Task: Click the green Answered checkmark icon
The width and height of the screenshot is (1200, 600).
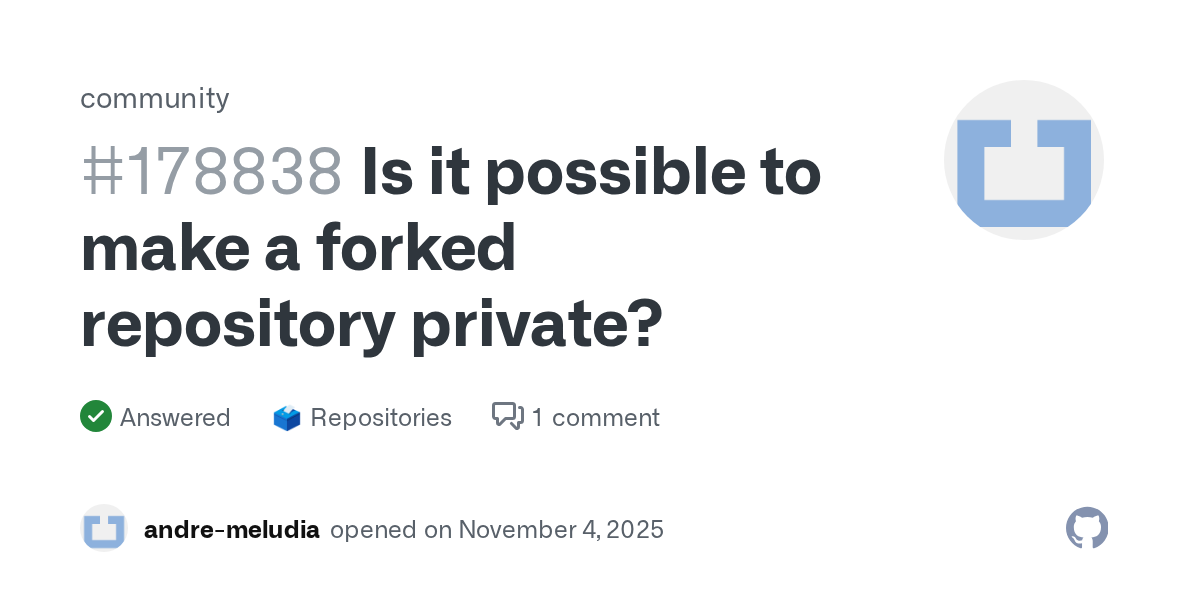Action: click(95, 416)
